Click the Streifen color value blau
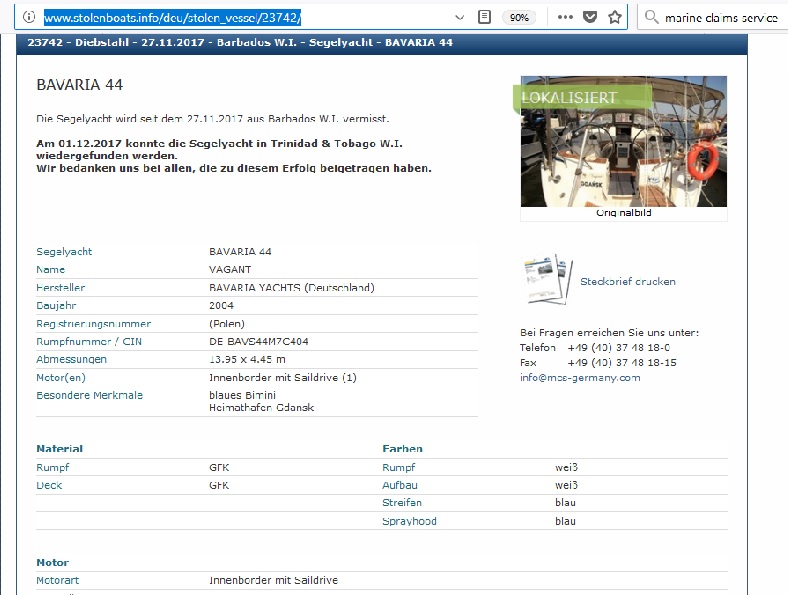The height and width of the screenshot is (595, 788). coord(565,503)
